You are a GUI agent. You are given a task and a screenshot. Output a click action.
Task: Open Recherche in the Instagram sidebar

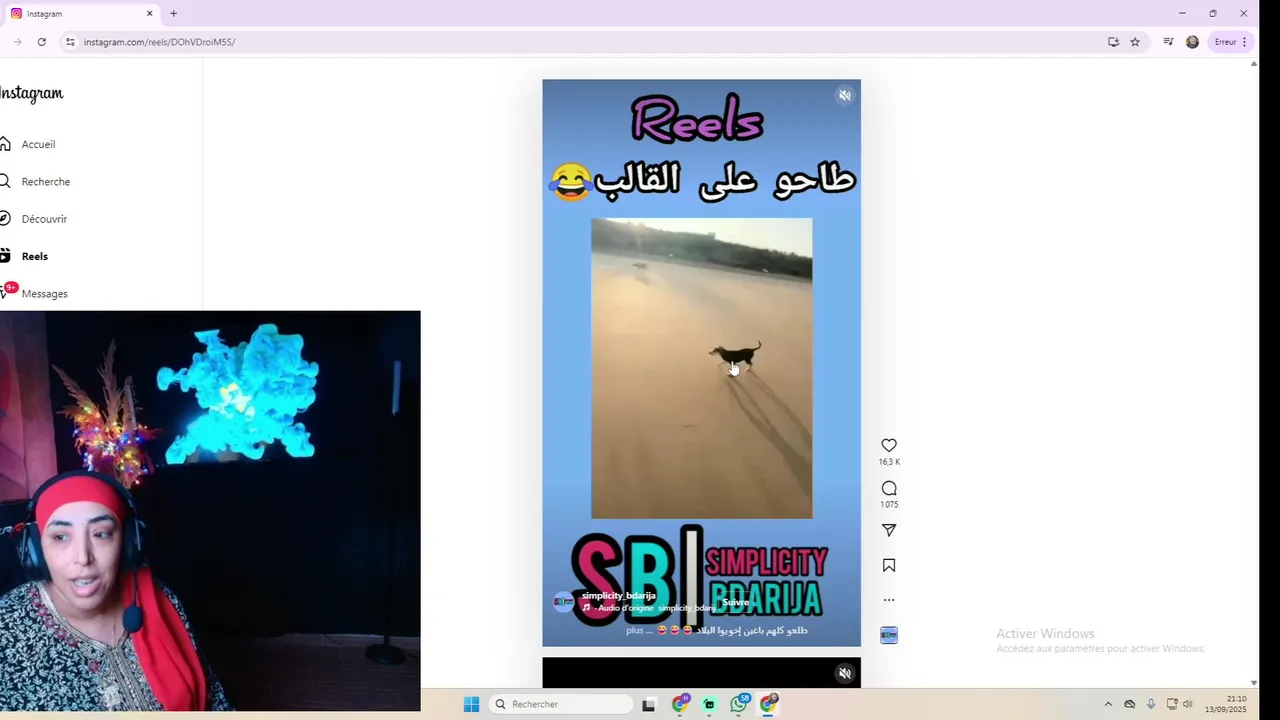click(45, 181)
